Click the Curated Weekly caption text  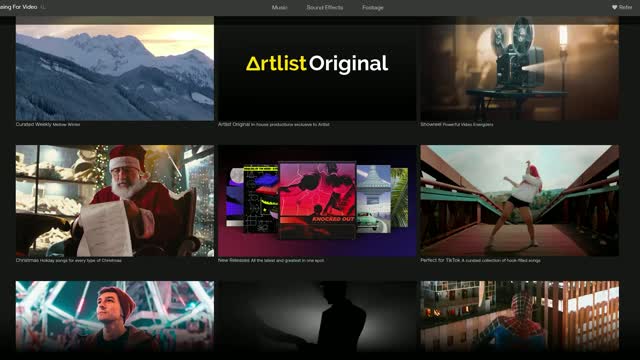[48, 124]
